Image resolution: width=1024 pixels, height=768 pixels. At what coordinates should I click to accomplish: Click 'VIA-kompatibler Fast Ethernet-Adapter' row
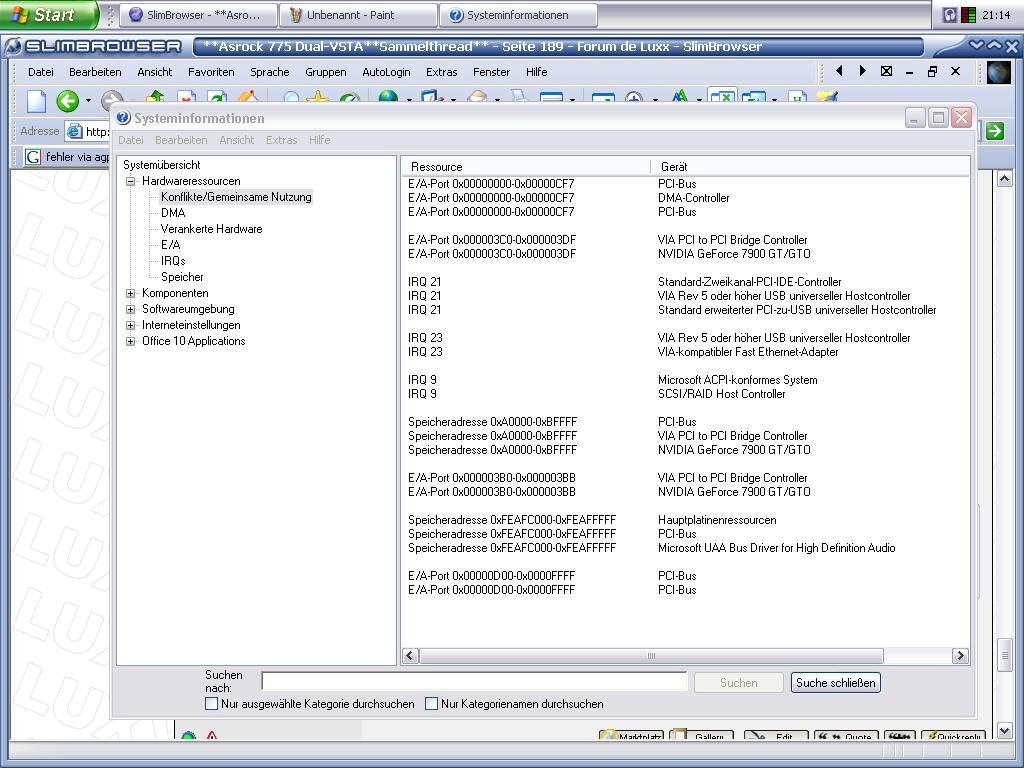pos(748,352)
